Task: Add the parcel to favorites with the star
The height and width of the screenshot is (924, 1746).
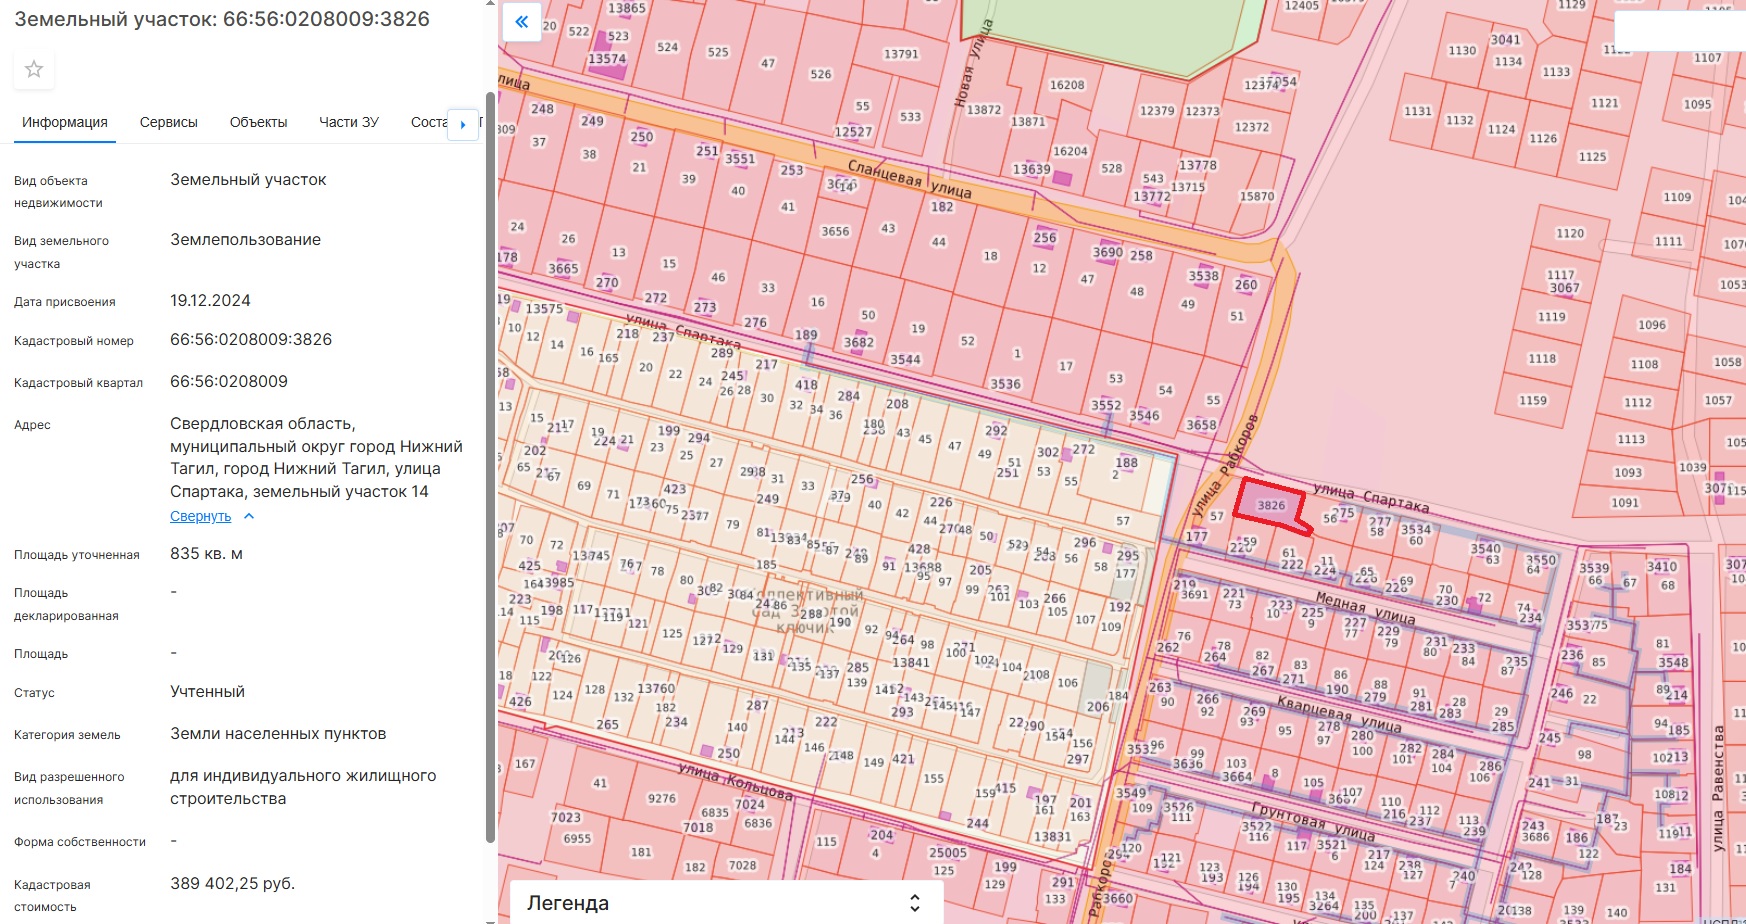Action: coord(34,69)
